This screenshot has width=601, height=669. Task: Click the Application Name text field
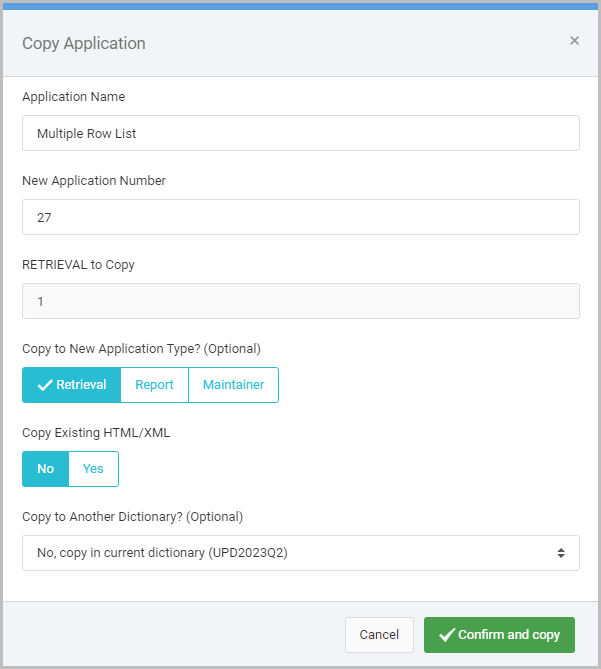pos(301,133)
